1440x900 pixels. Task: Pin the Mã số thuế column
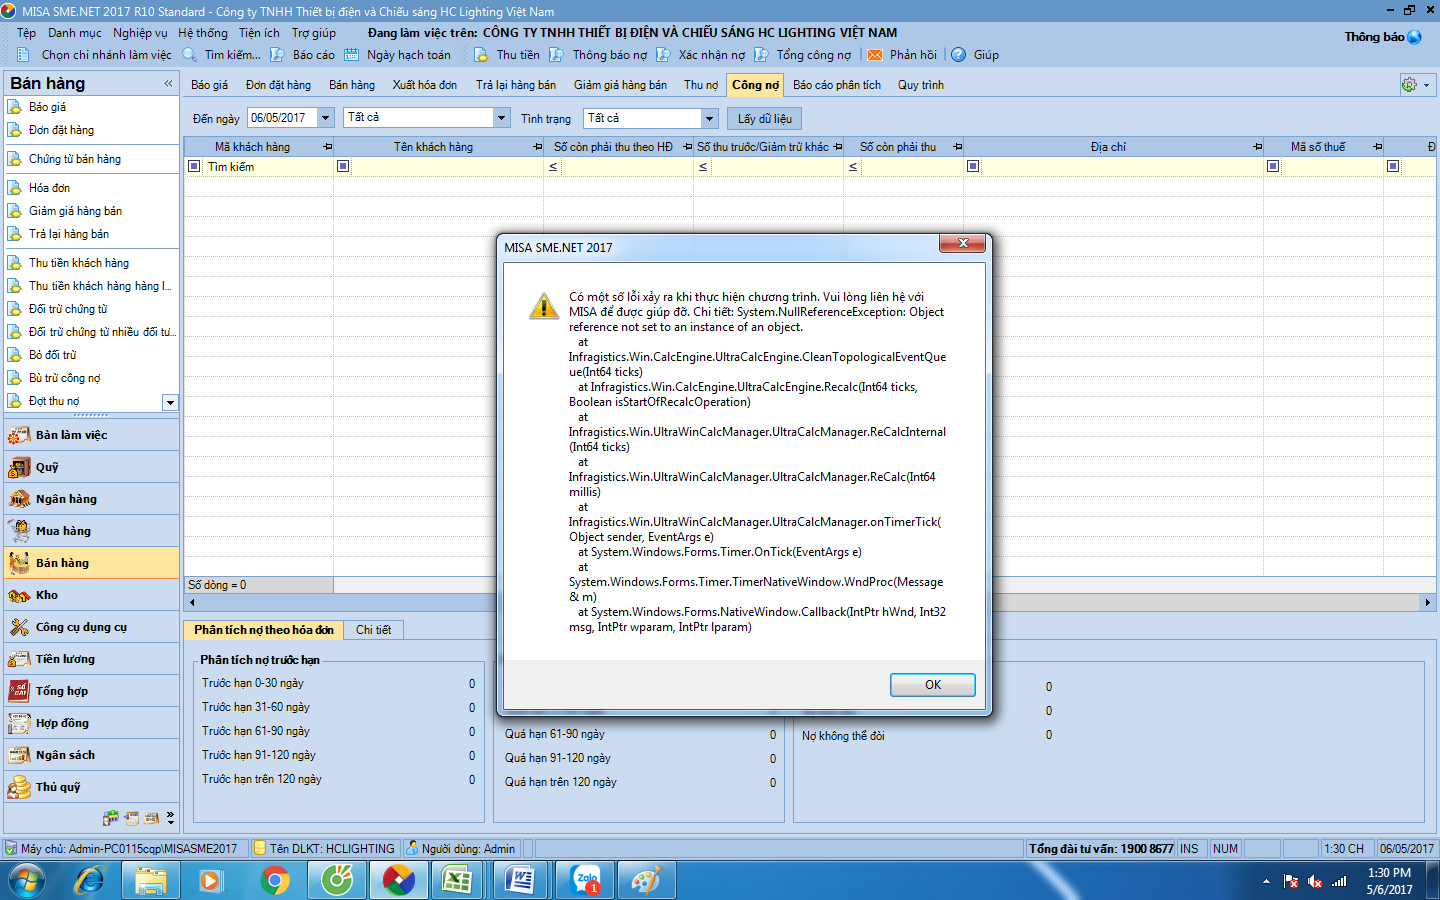point(1377,147)
